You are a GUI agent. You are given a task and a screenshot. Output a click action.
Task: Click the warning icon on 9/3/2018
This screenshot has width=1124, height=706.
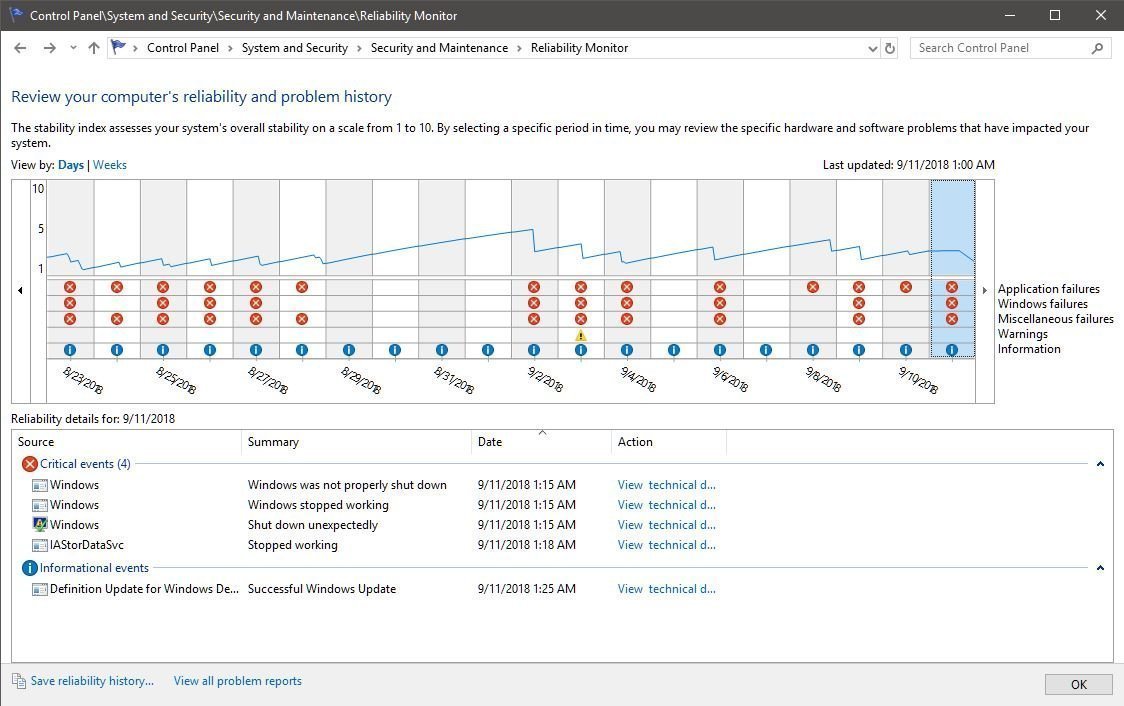tap(581, 335)
